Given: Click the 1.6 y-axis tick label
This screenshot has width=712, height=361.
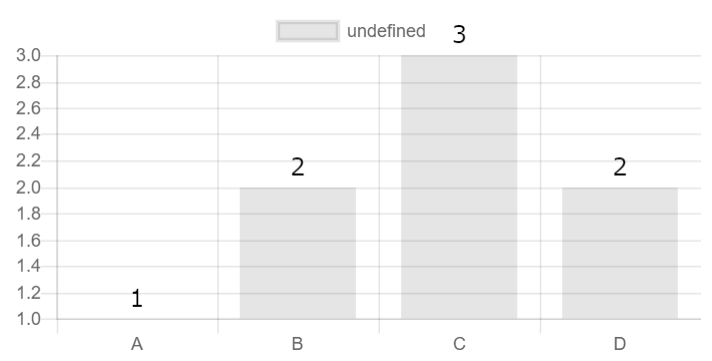Looking at the screenshot, I should point(28,240).
